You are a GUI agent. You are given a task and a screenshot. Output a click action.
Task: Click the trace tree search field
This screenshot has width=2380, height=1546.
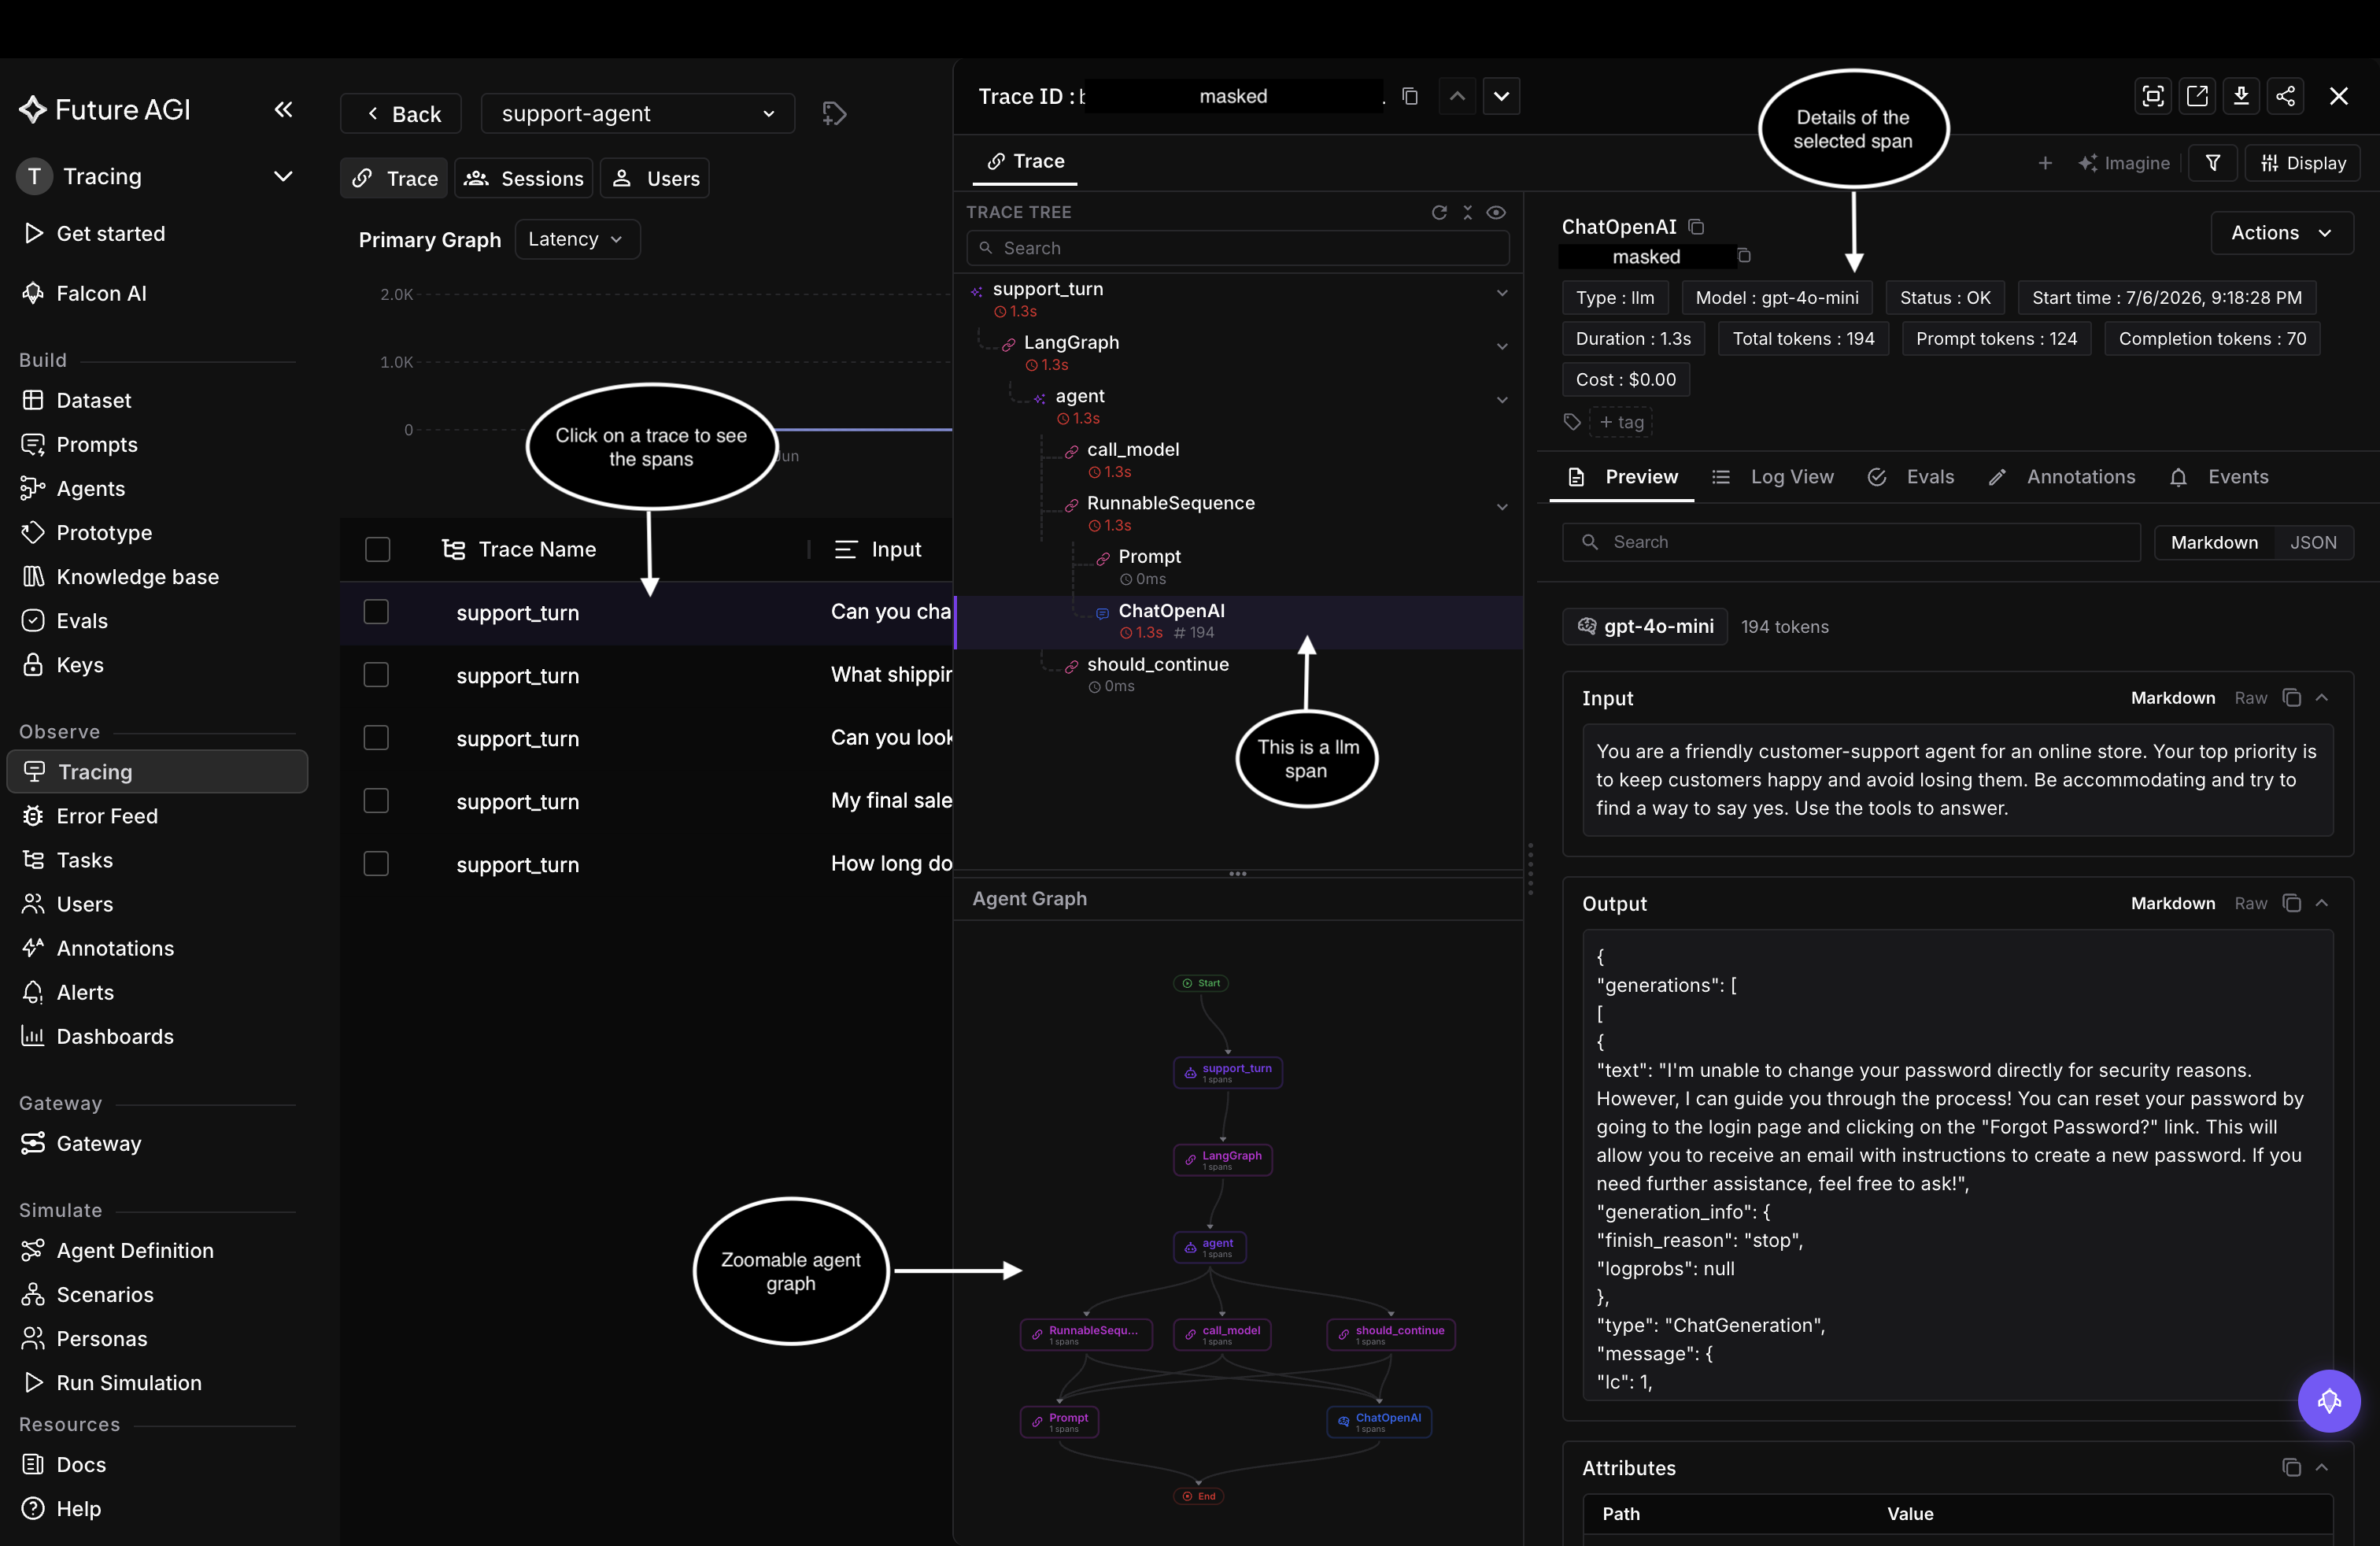1237,248
